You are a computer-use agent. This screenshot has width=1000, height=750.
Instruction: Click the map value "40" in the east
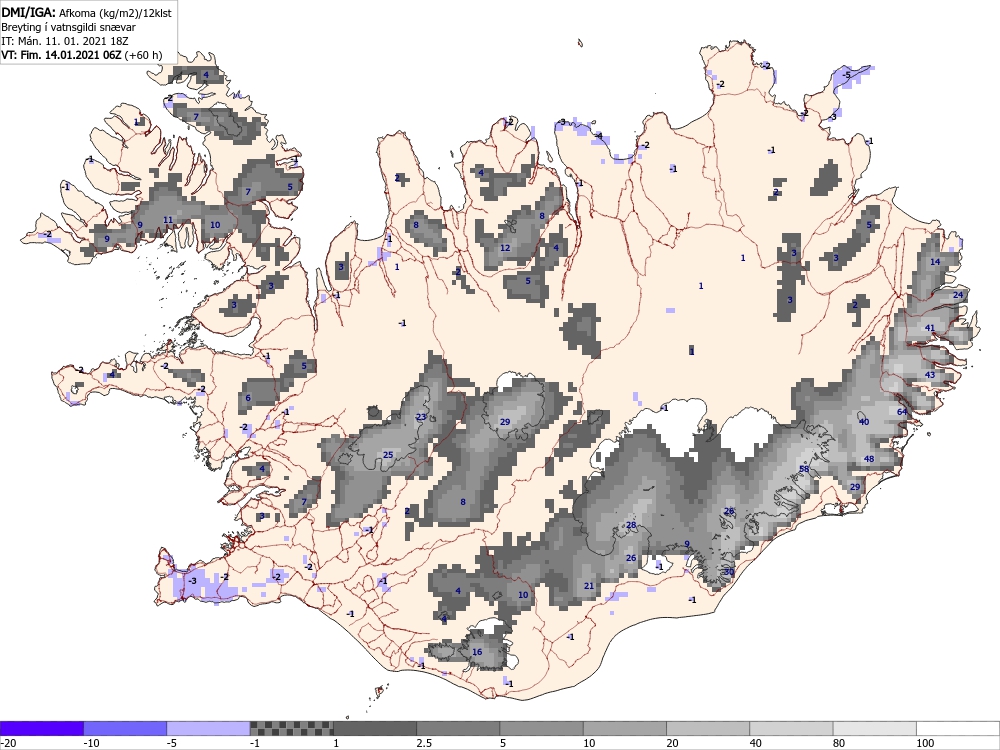pyautogui.click(x=864, y=422)
